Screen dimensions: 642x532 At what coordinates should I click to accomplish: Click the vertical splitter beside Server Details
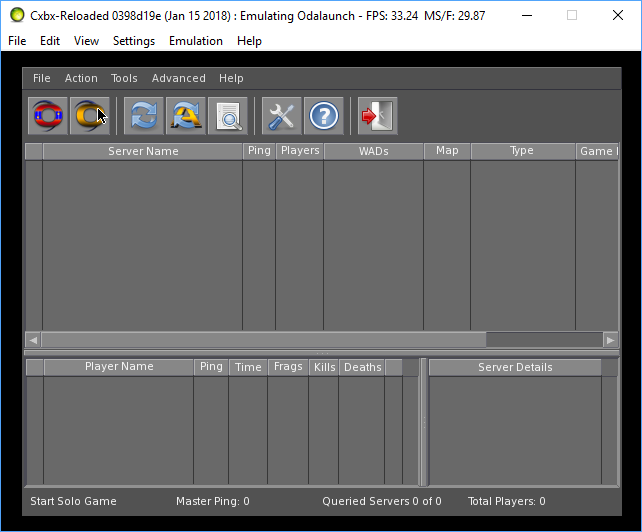tap(424, 422)
